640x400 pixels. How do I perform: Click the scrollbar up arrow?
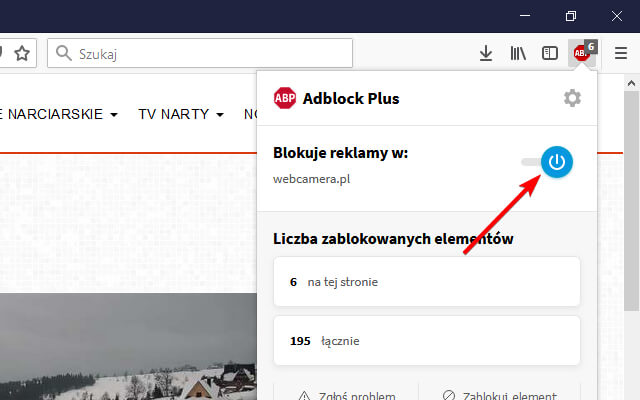pyautogui.click(x=631, y=83)
